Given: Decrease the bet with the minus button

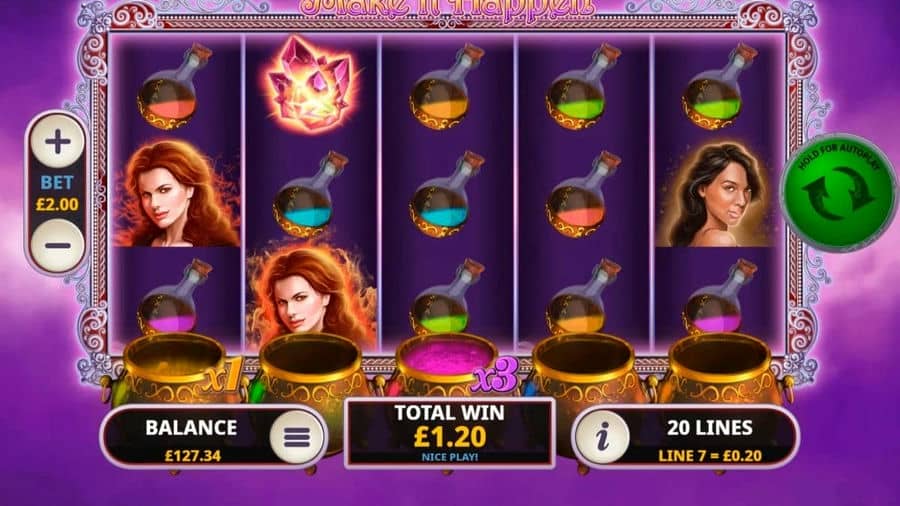Looking at the screenshot, I should click(x=57, y=246).
